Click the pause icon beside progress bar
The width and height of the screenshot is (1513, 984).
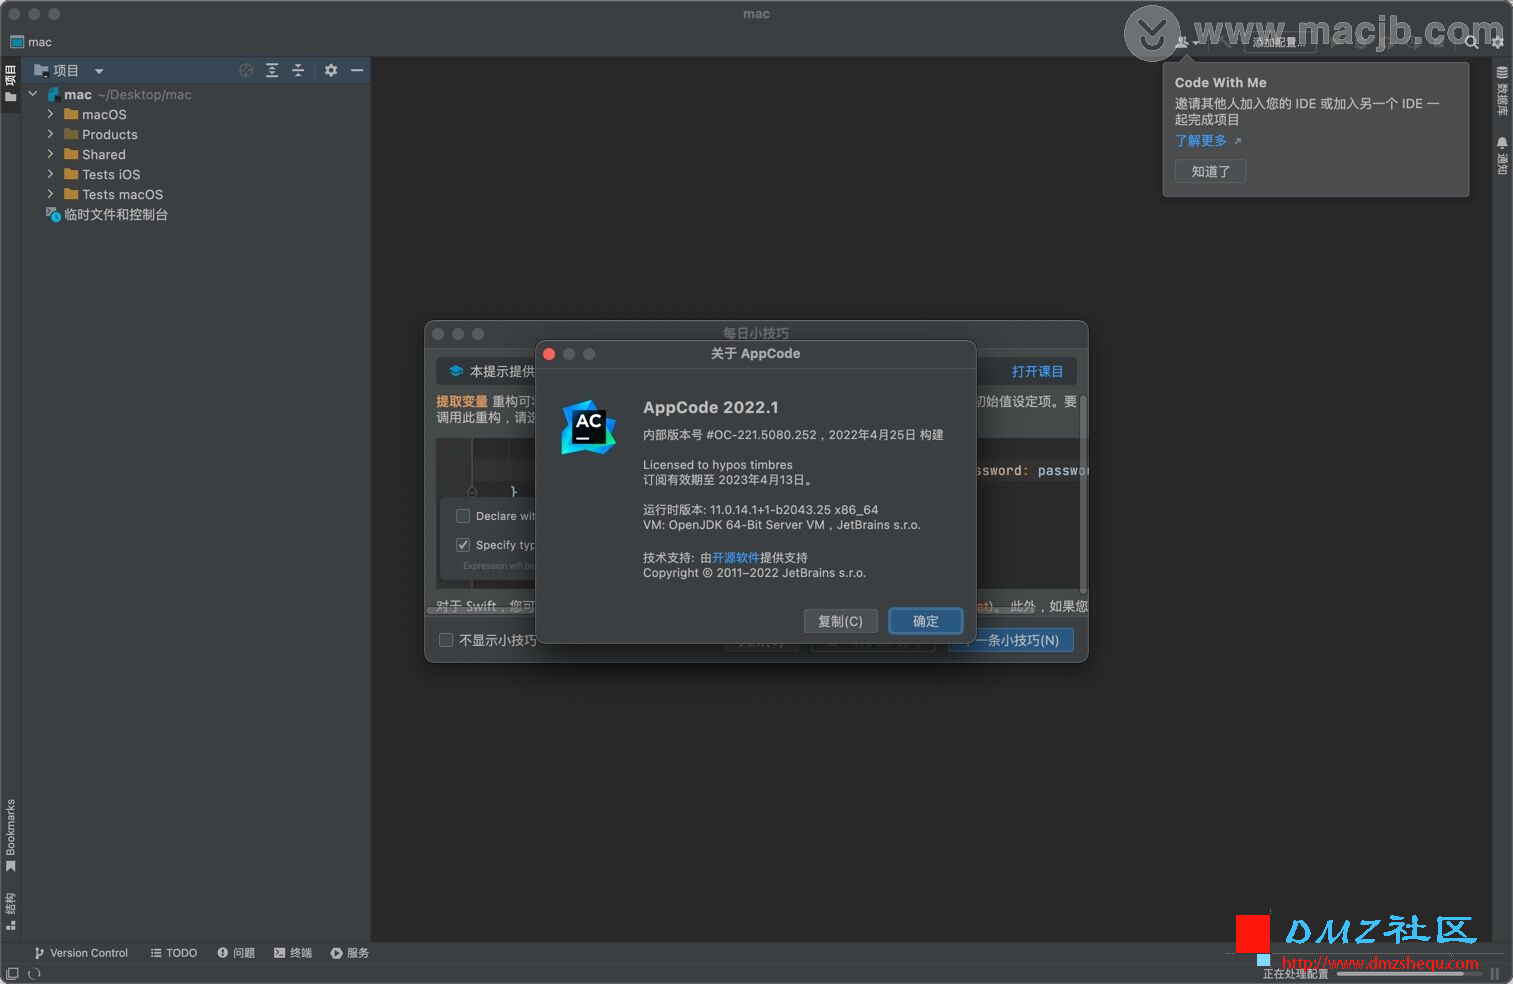1495,973
